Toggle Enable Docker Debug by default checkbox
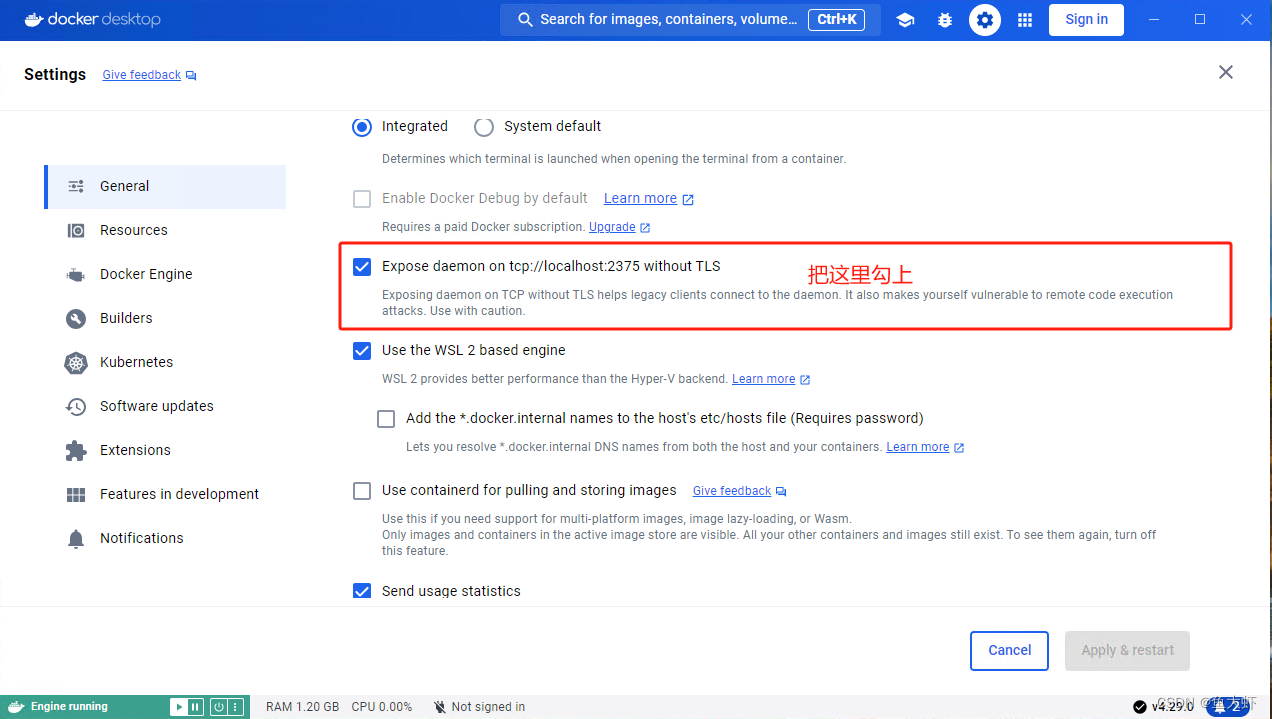Viewport: 1272px width, 719px height. [362, 199]
